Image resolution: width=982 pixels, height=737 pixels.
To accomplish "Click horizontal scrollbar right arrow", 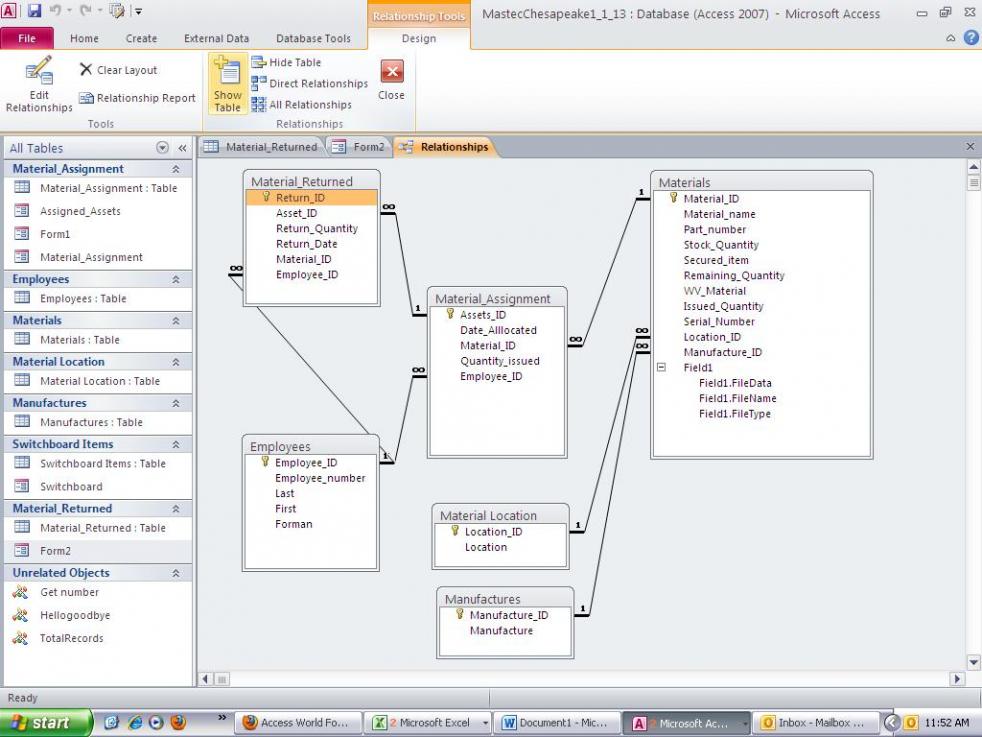I will coord(956,678).
